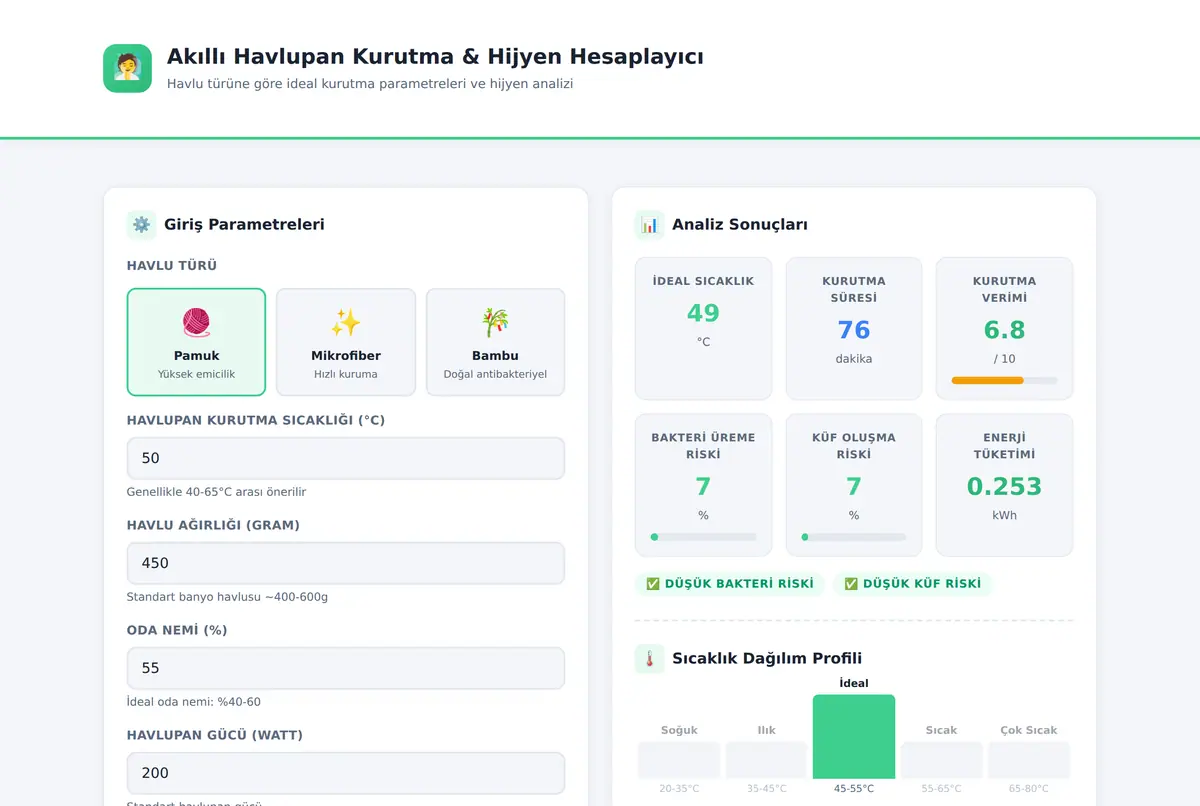Click the 49 °C ideal temperature value

point(703,313)
